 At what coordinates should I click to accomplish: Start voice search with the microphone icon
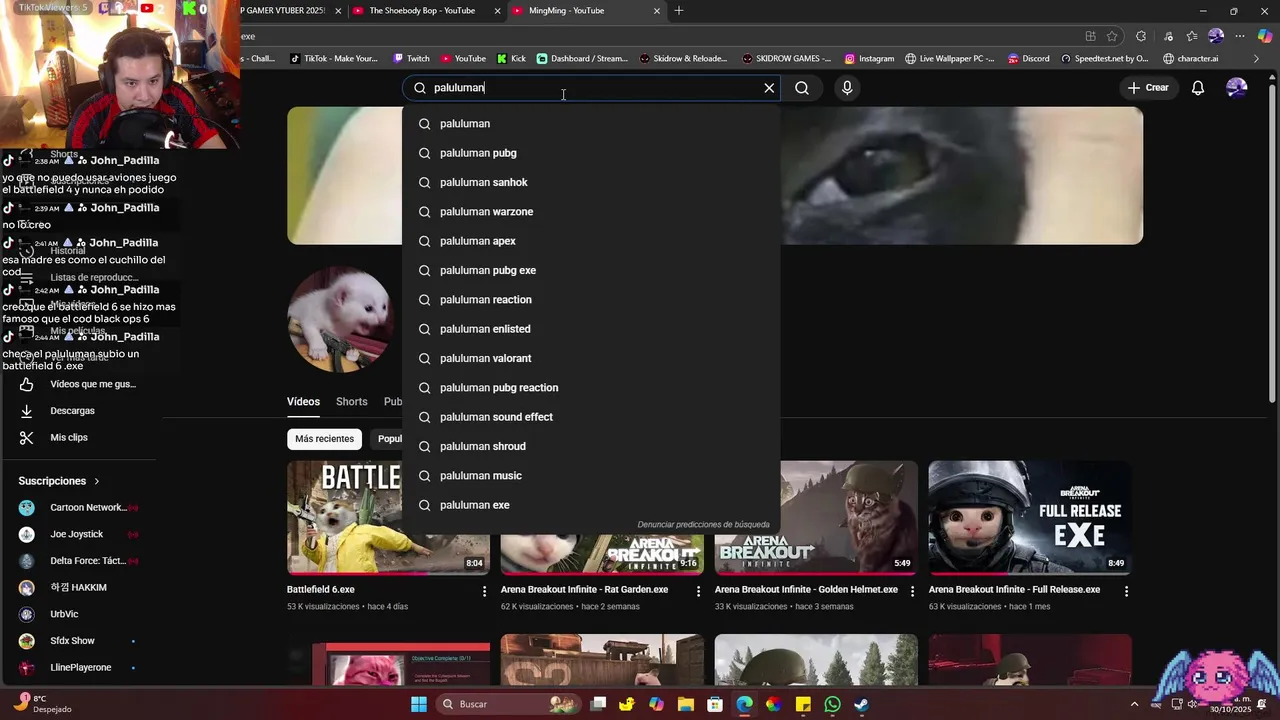(x=847, y=88)
